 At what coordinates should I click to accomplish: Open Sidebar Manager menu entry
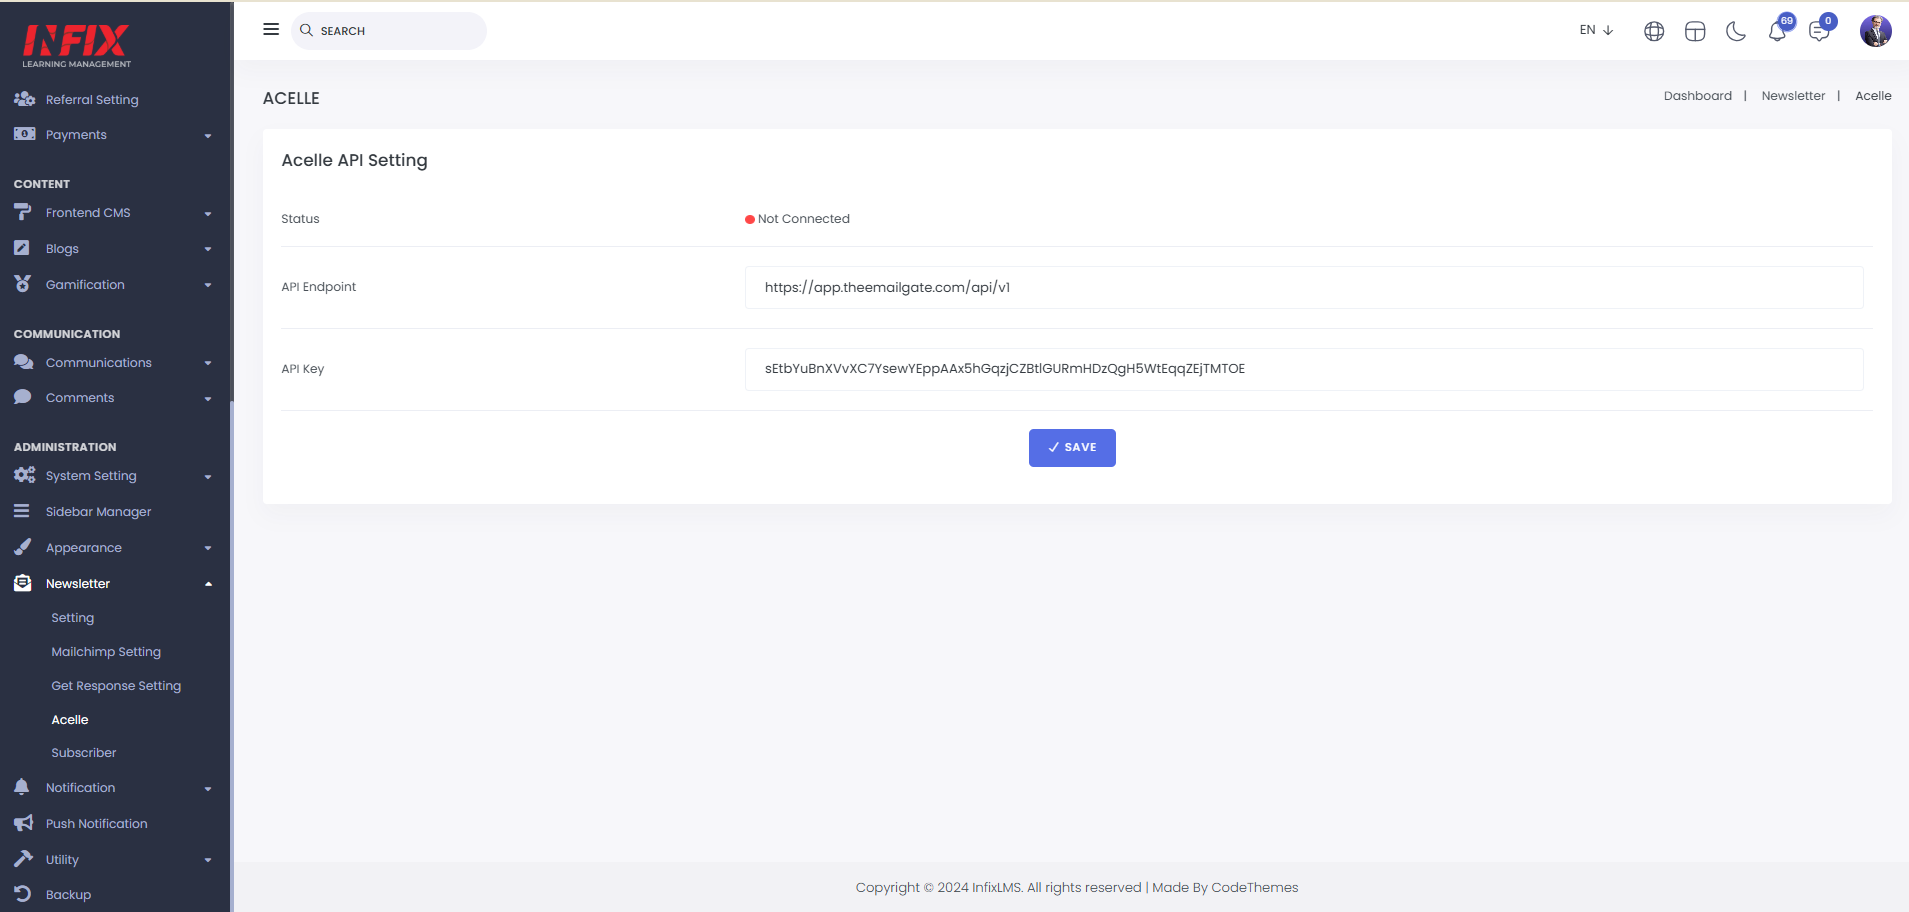tap(99, 512)
